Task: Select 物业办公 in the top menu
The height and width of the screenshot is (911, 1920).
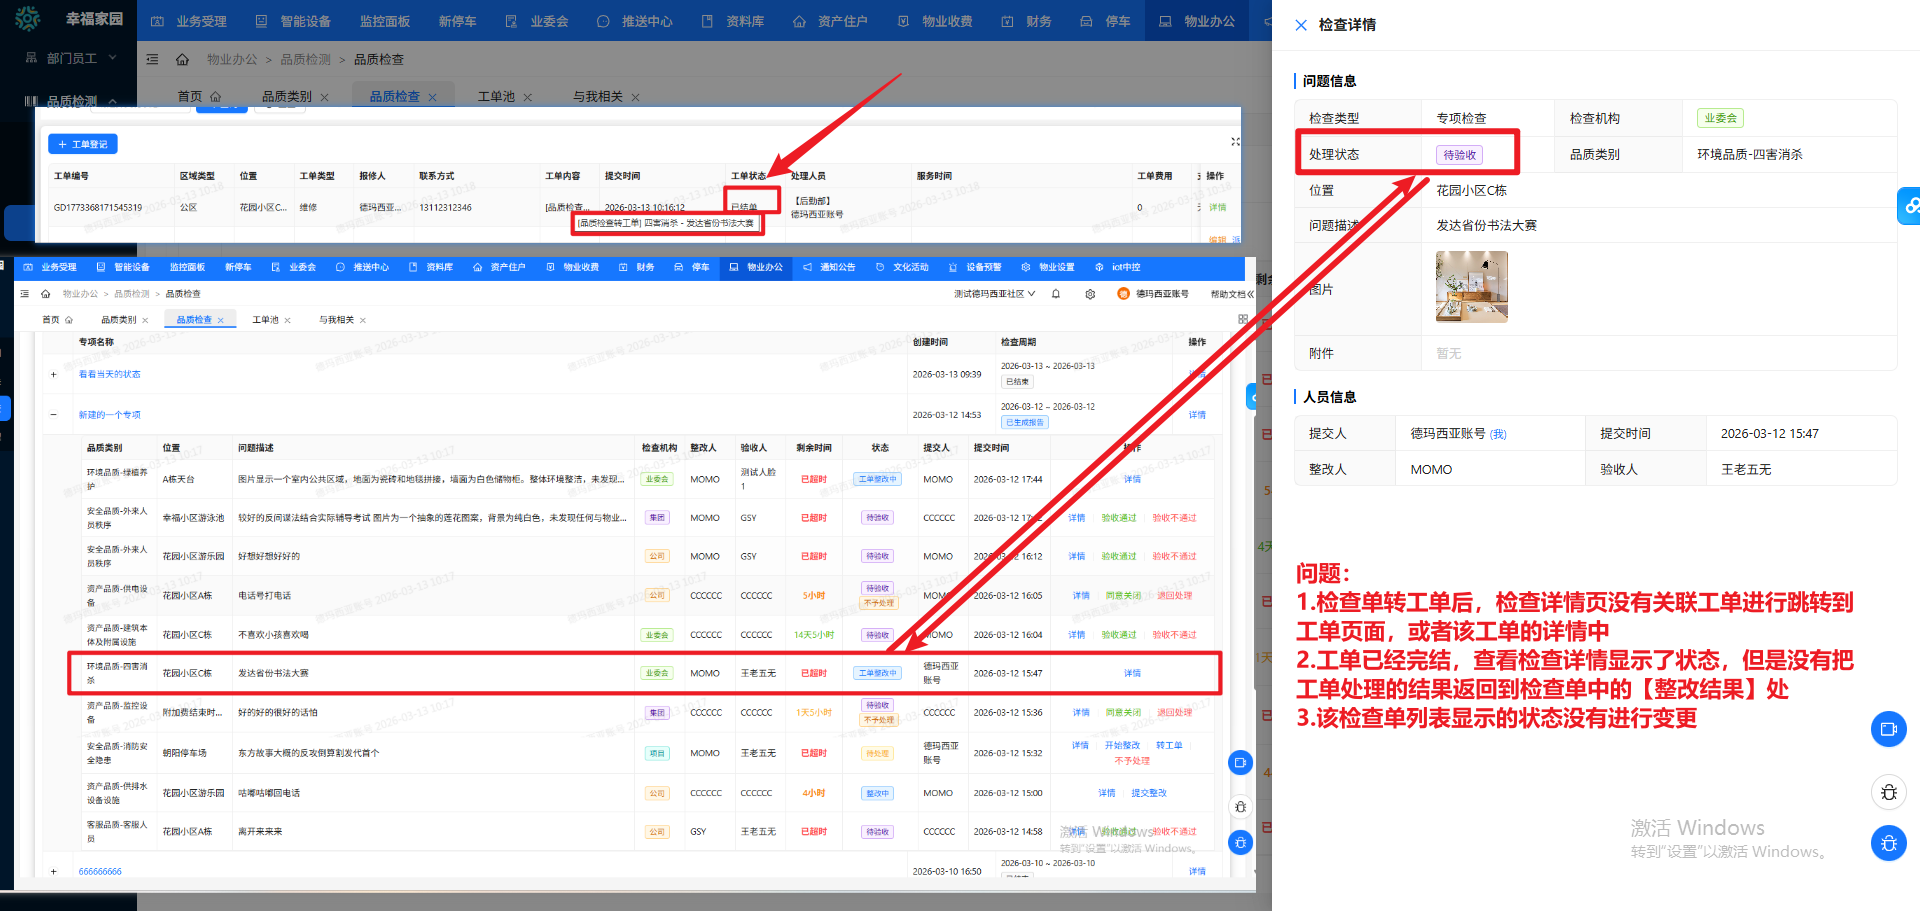Action: point(1198,21)
